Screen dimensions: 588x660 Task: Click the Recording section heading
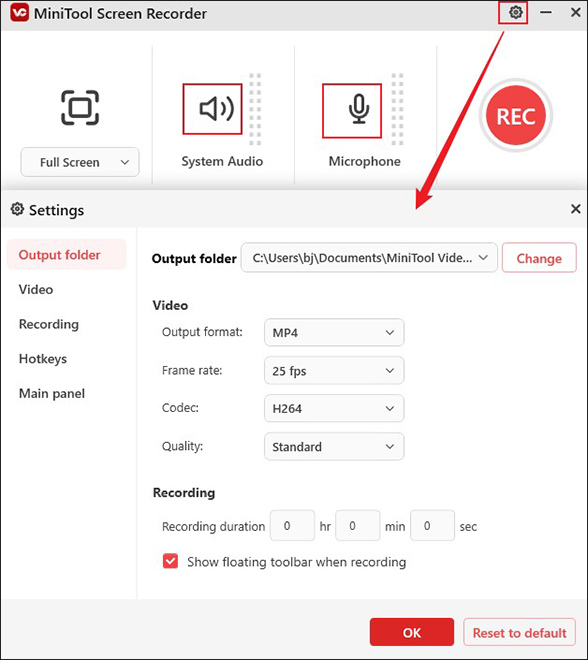tap(184, 492)
